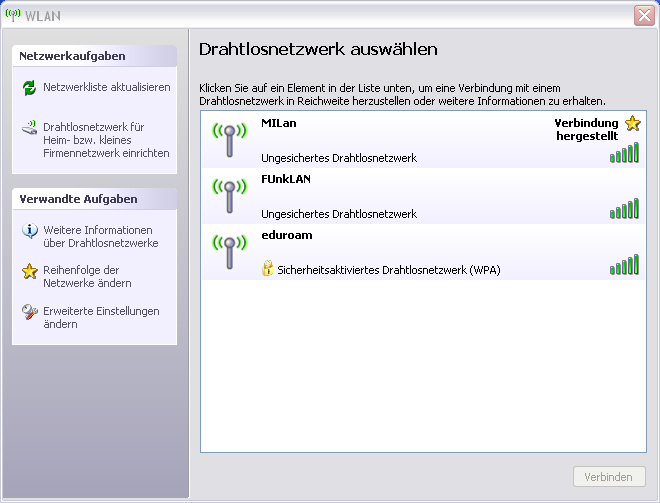Click the signal strength bars for eduroam
This screenshot has width=660, height=503.
(x=624, y=264)
